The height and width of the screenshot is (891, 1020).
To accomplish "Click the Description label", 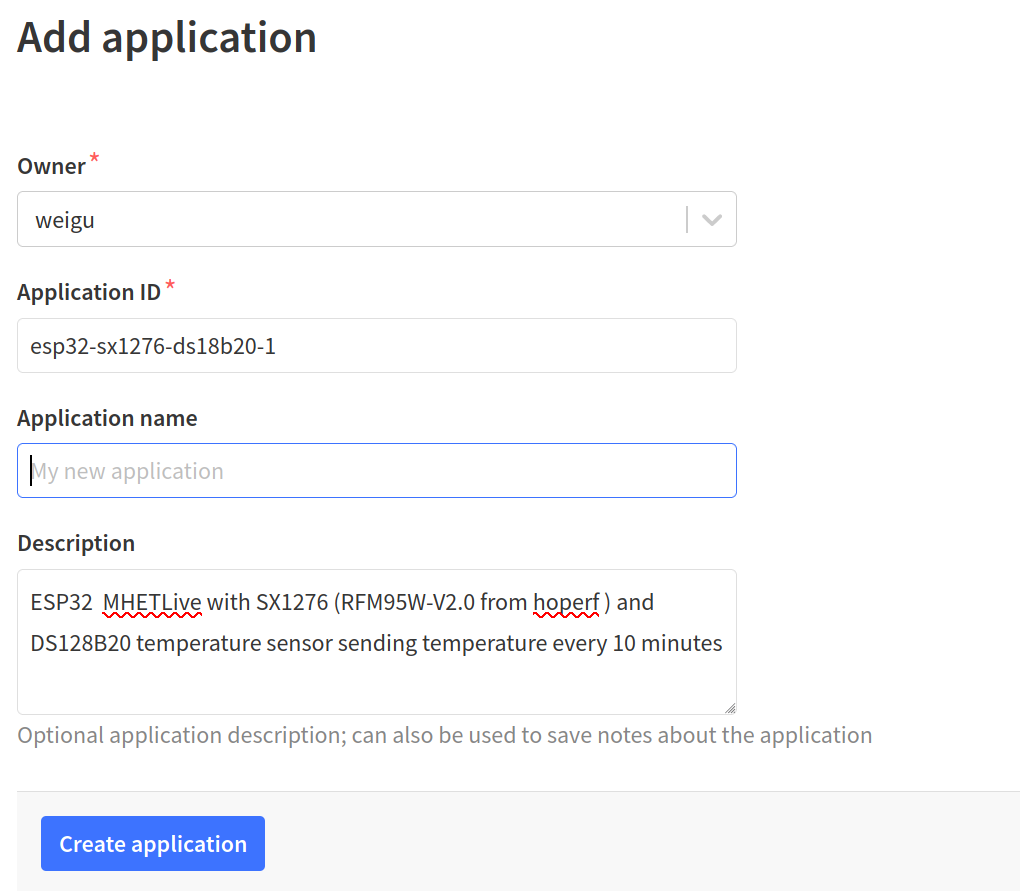I will 76,544.
